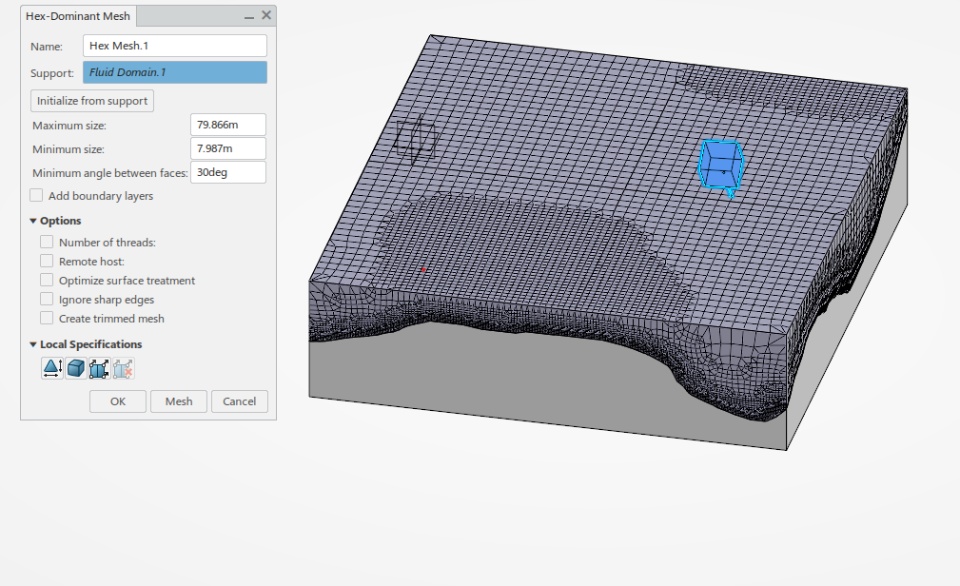The height and width of the screenshot is (586, 960).
Task: Select the box-with-arrows local specification icon
Action: 99,368
